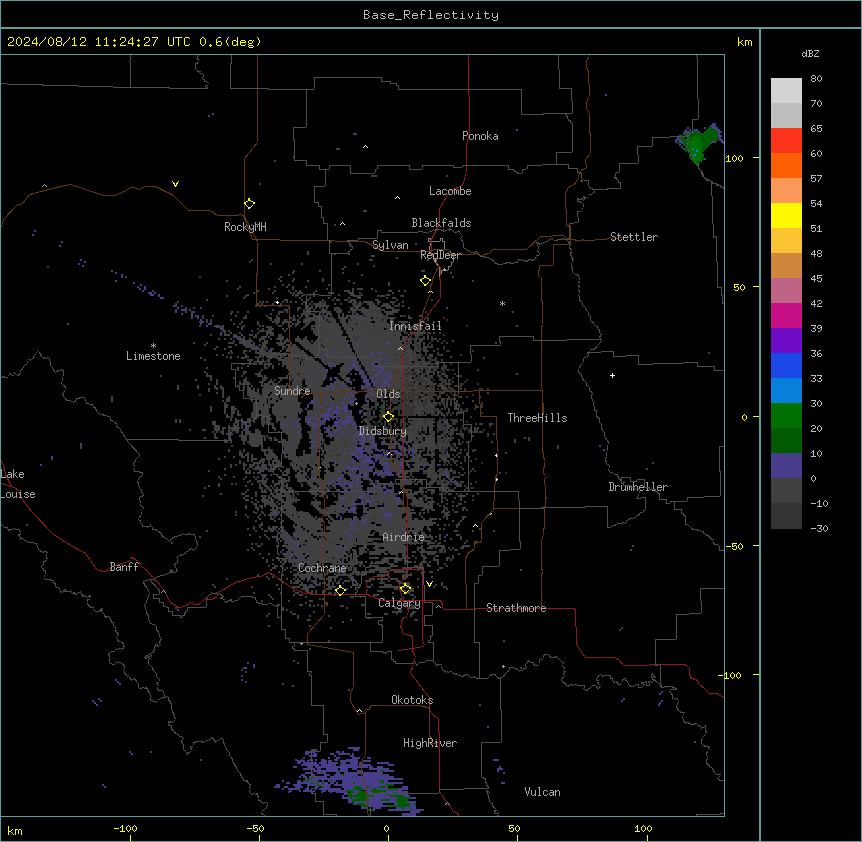
Task: Click the purple echo west of HighRiver
Action: [352, 780]
